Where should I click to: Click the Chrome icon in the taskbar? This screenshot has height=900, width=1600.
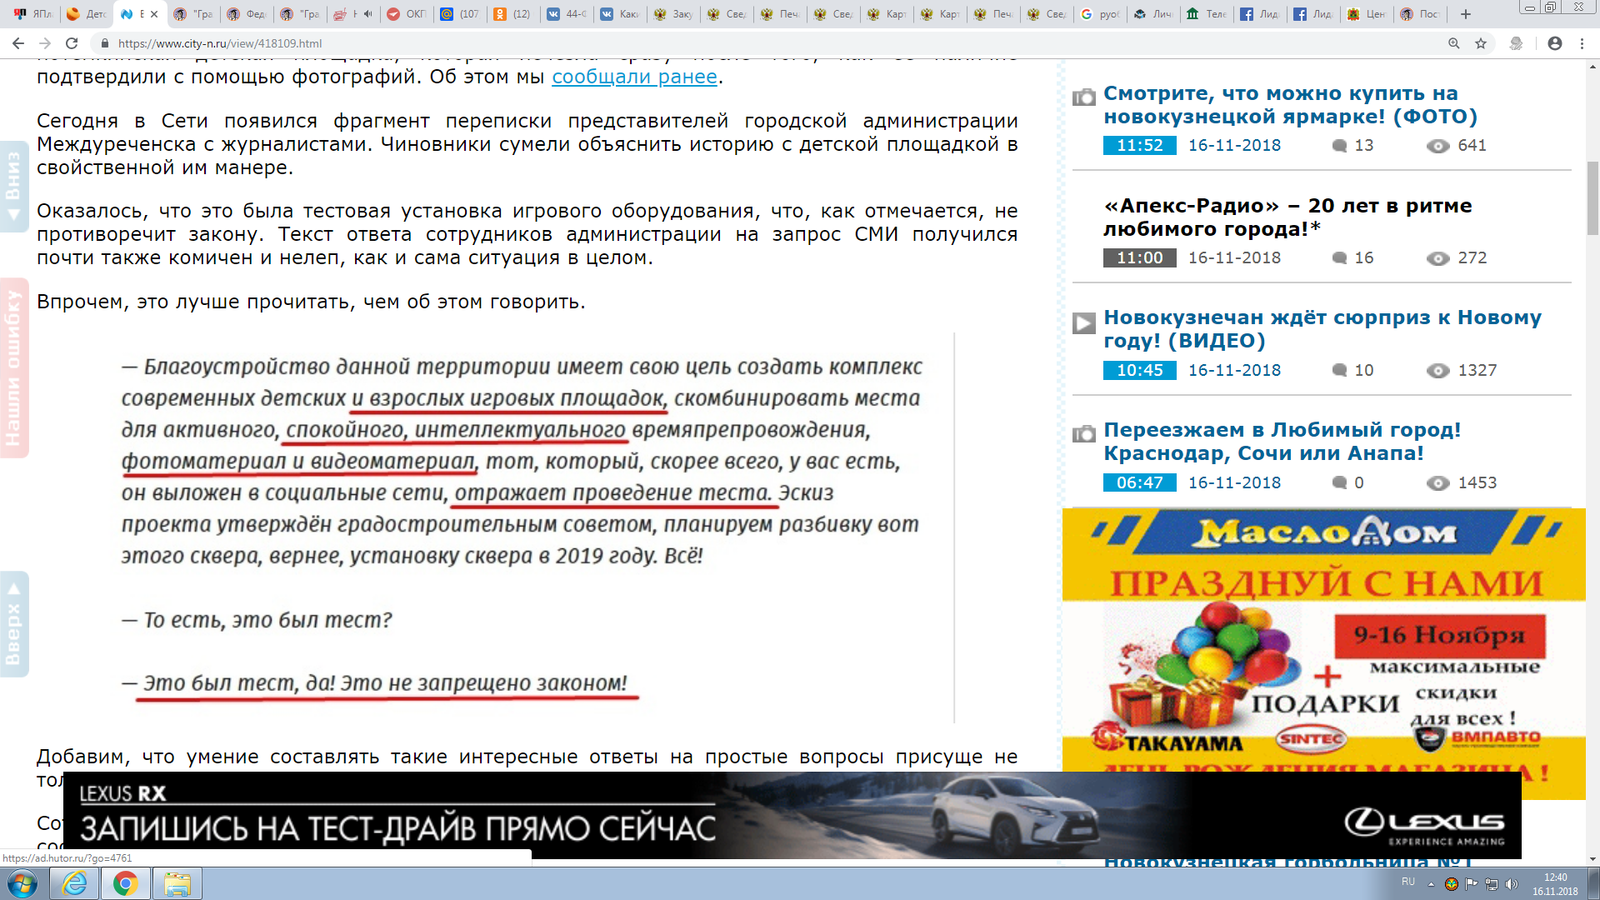pyautogui.click(x=125, y=884)
